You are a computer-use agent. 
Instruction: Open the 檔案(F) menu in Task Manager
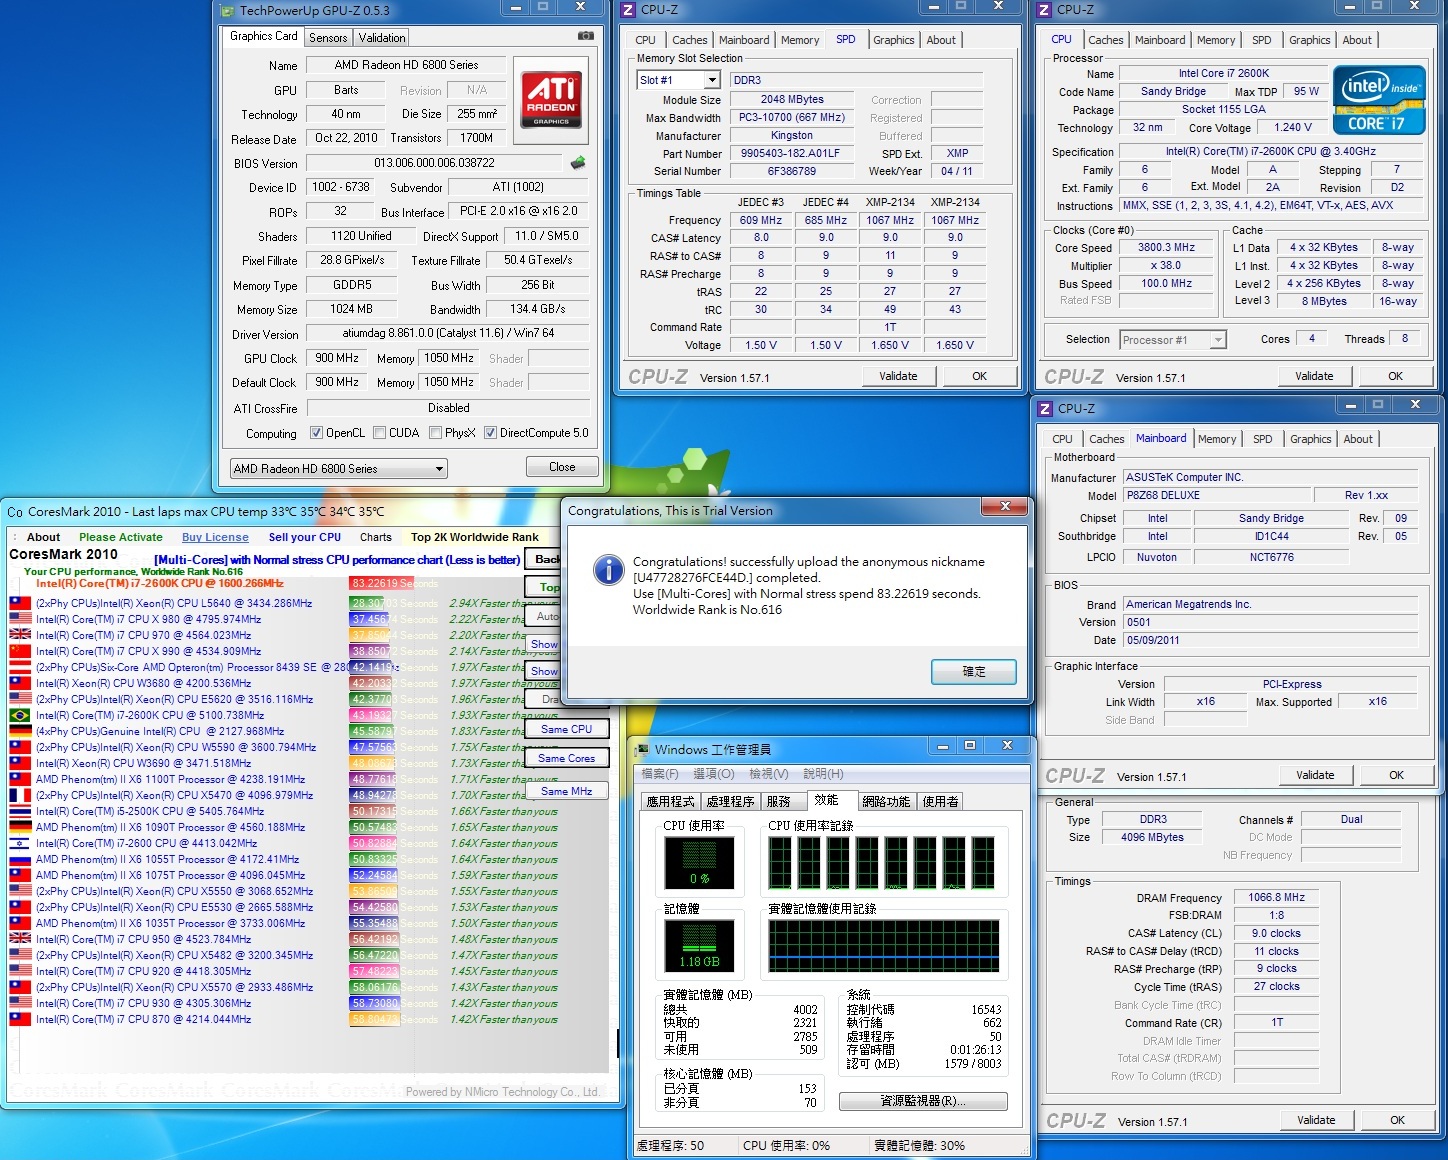pyautogui.click(x=660, y=774)
